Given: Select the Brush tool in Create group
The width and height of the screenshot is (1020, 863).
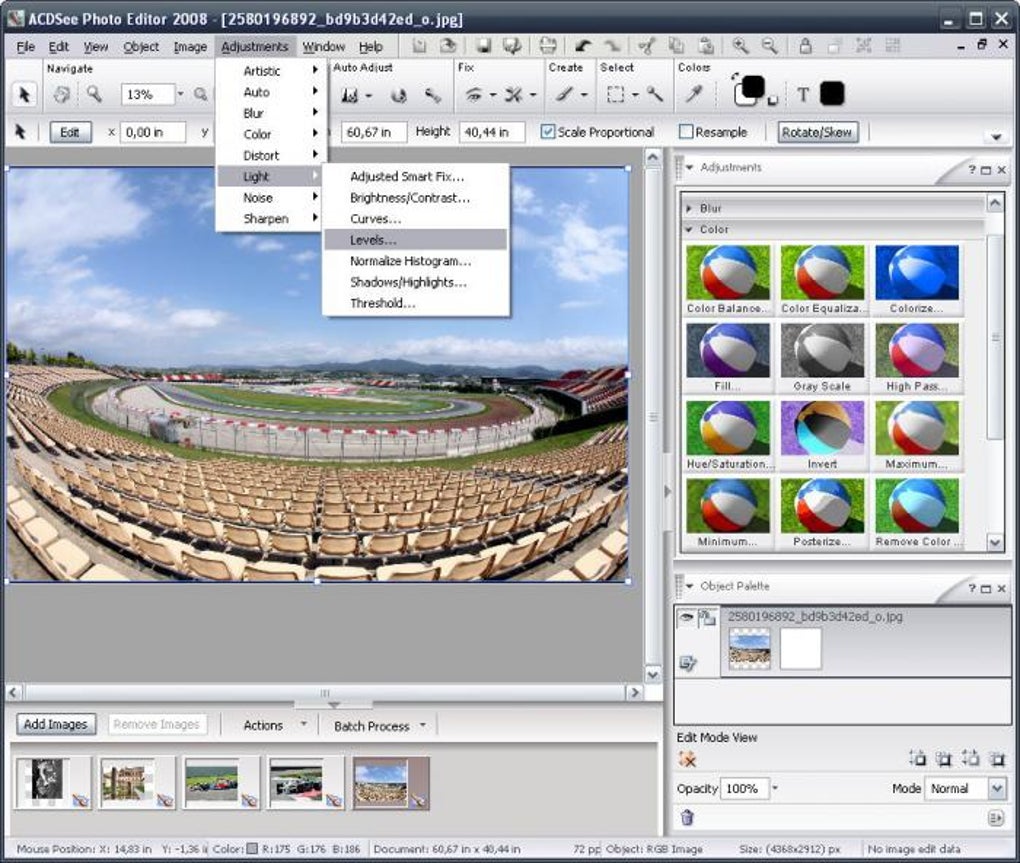Looking at the screenshot, I should coord(564,95).
